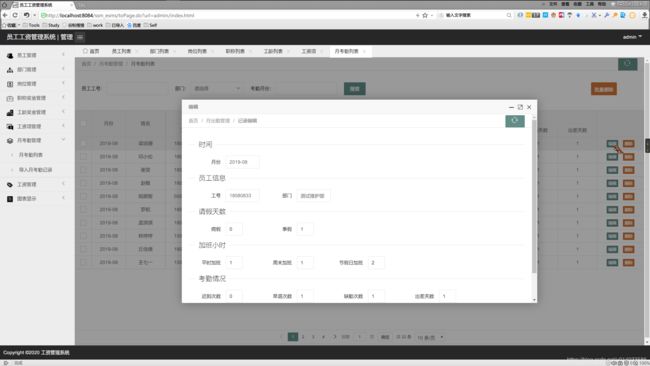
Task: Maximize the edit dialog with its restore icon
Action: (x=520, y=107)
